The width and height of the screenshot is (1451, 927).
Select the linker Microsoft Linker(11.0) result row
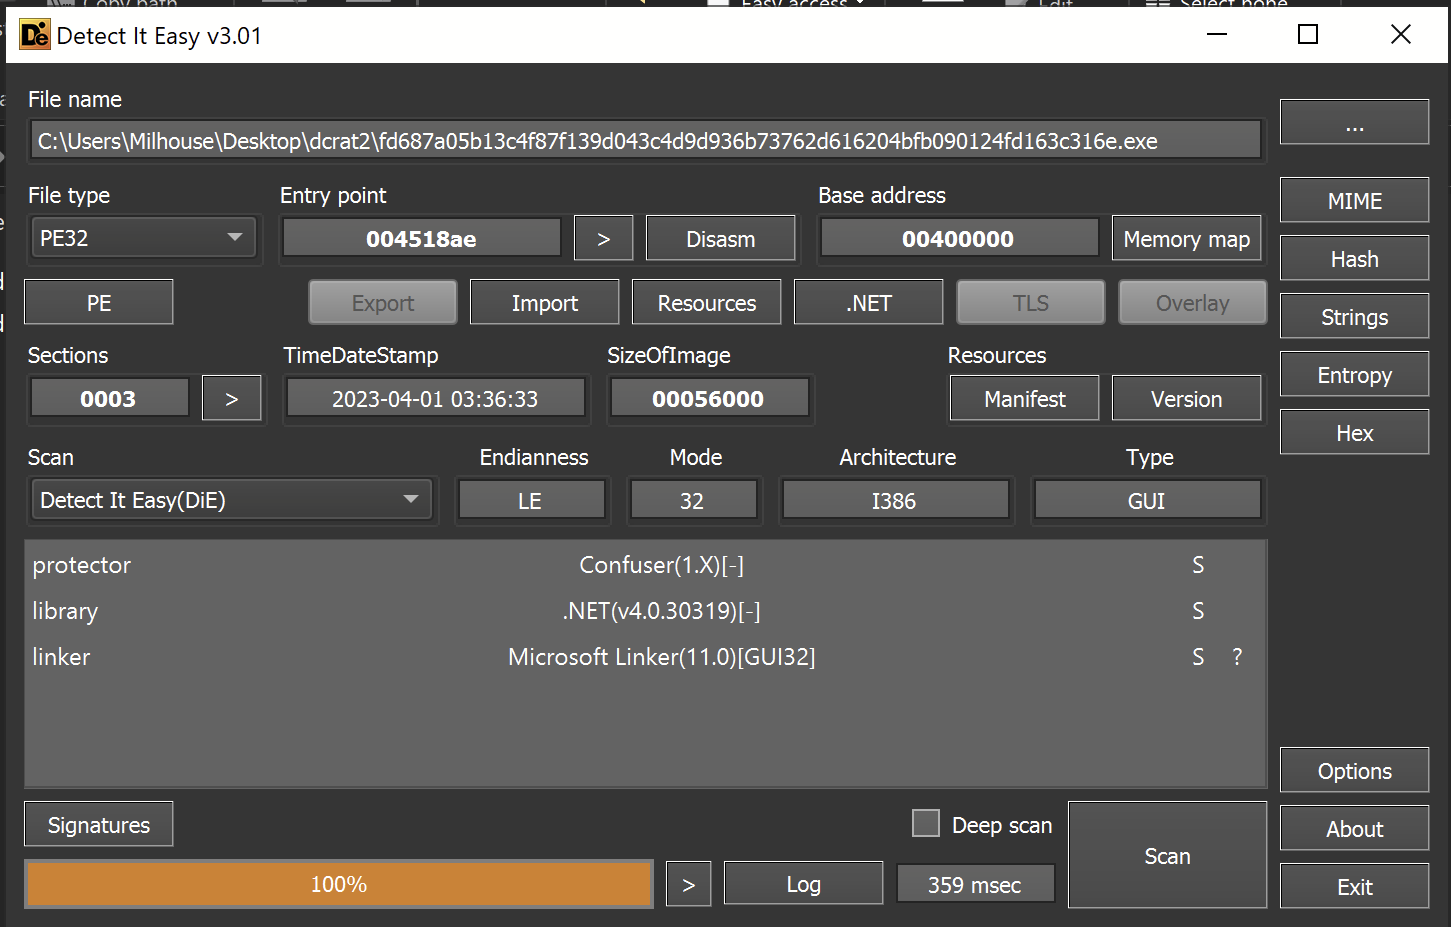click(645, 657)
